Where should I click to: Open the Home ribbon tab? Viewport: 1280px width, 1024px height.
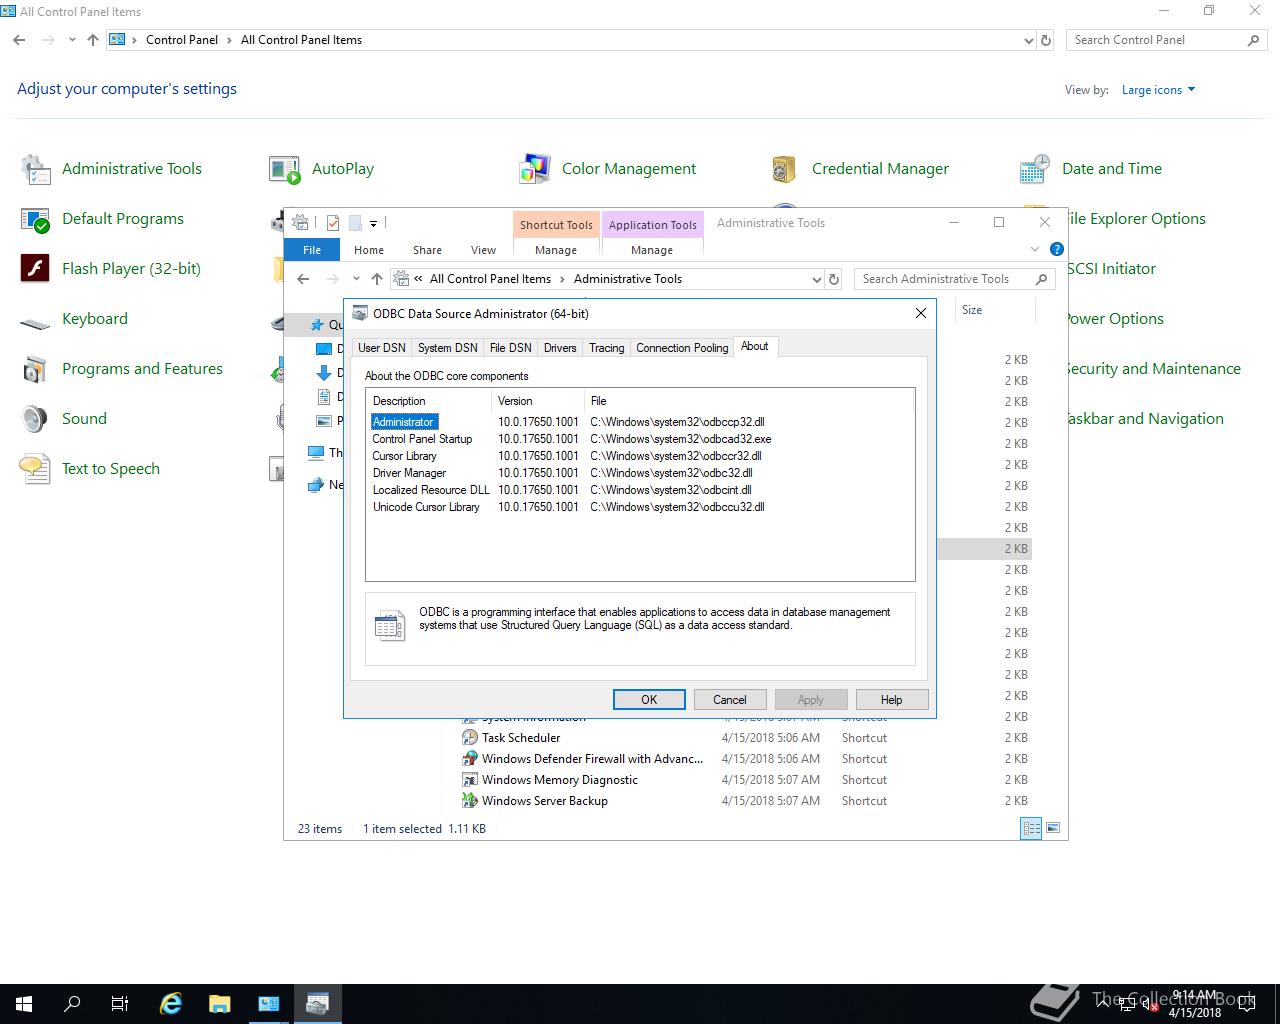point(369,250)
